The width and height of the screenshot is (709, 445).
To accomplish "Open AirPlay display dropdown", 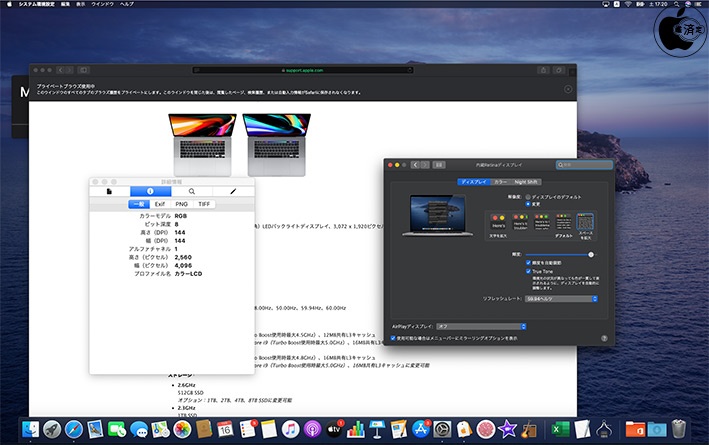I will pos(481,327).
